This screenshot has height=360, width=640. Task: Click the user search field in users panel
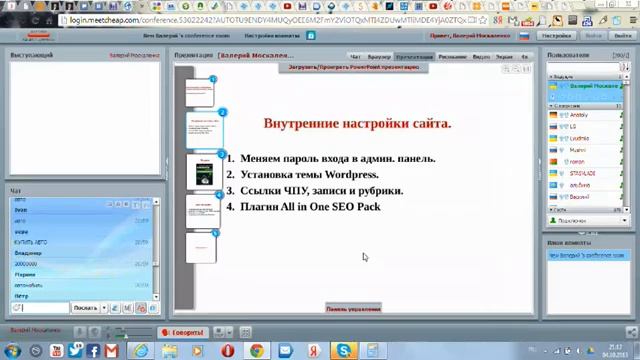(x=583, y=67)
